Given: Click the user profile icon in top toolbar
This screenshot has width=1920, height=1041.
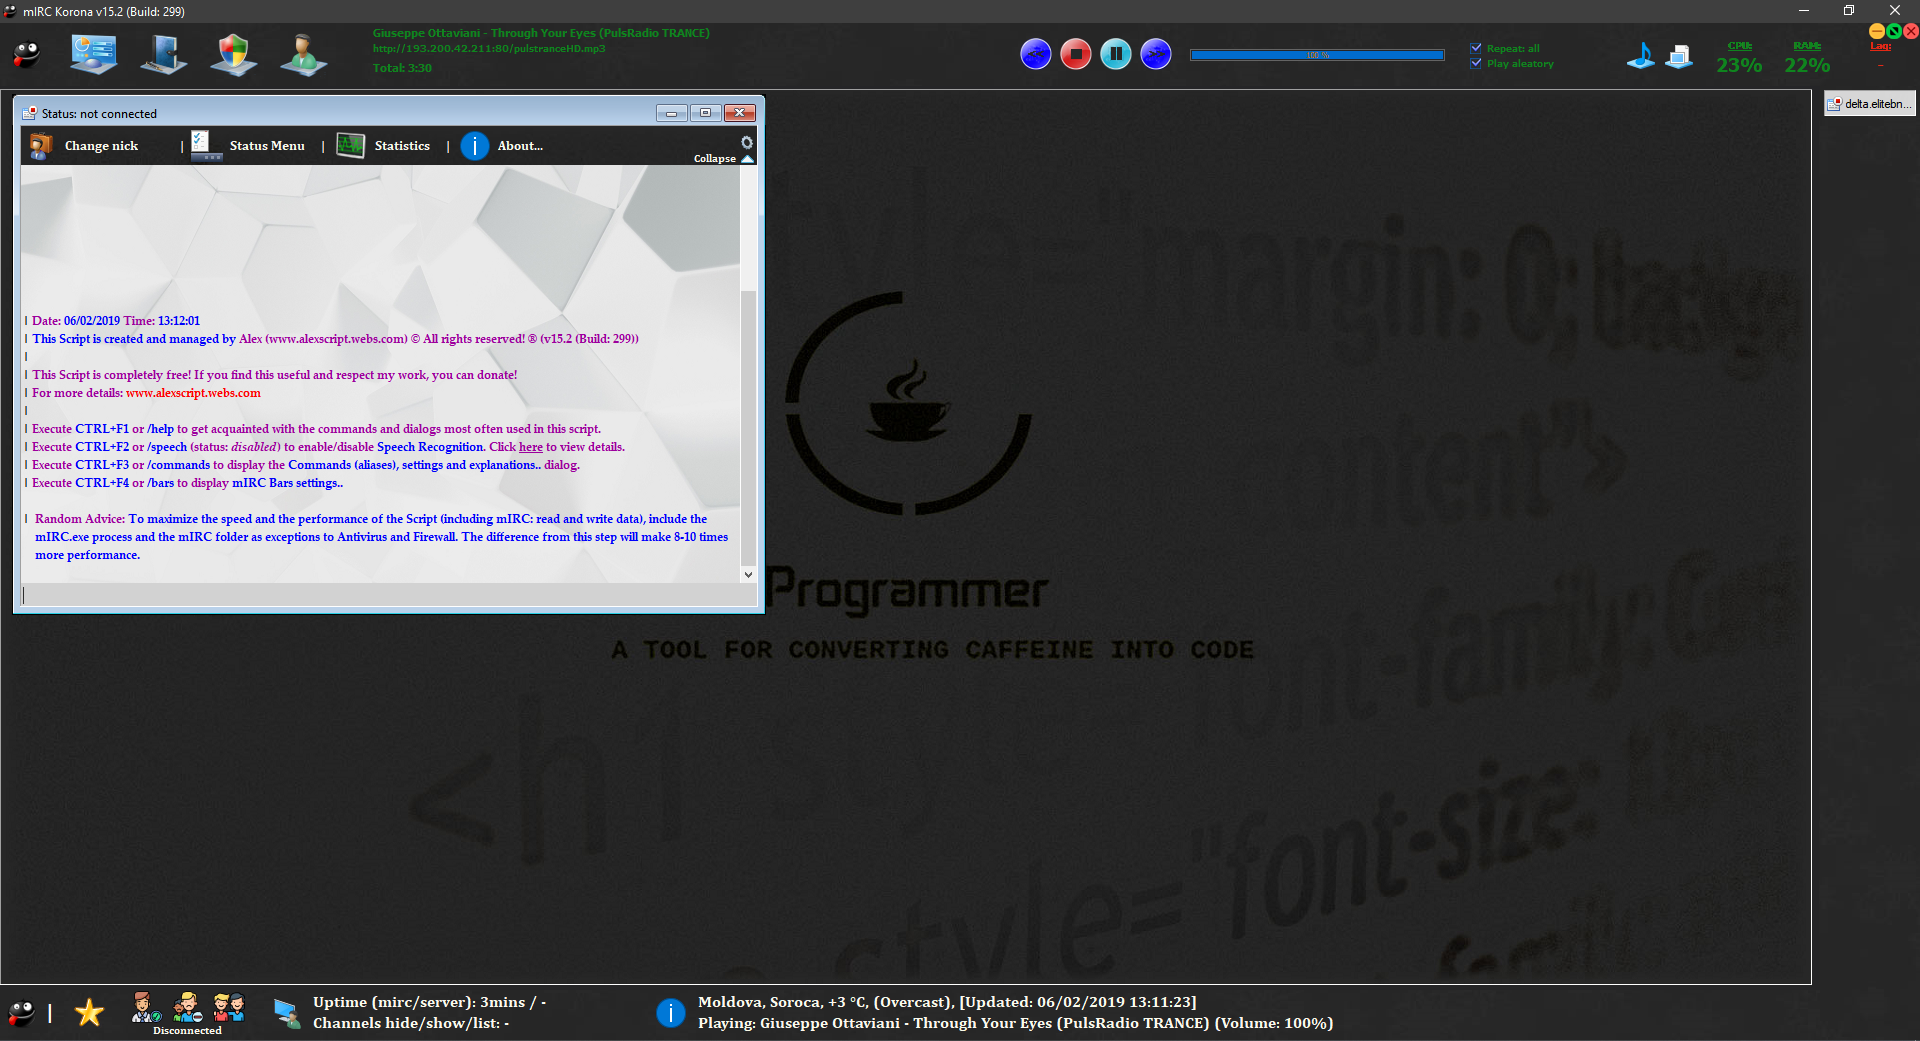Looking at the screenshot, I should point(303,55).
